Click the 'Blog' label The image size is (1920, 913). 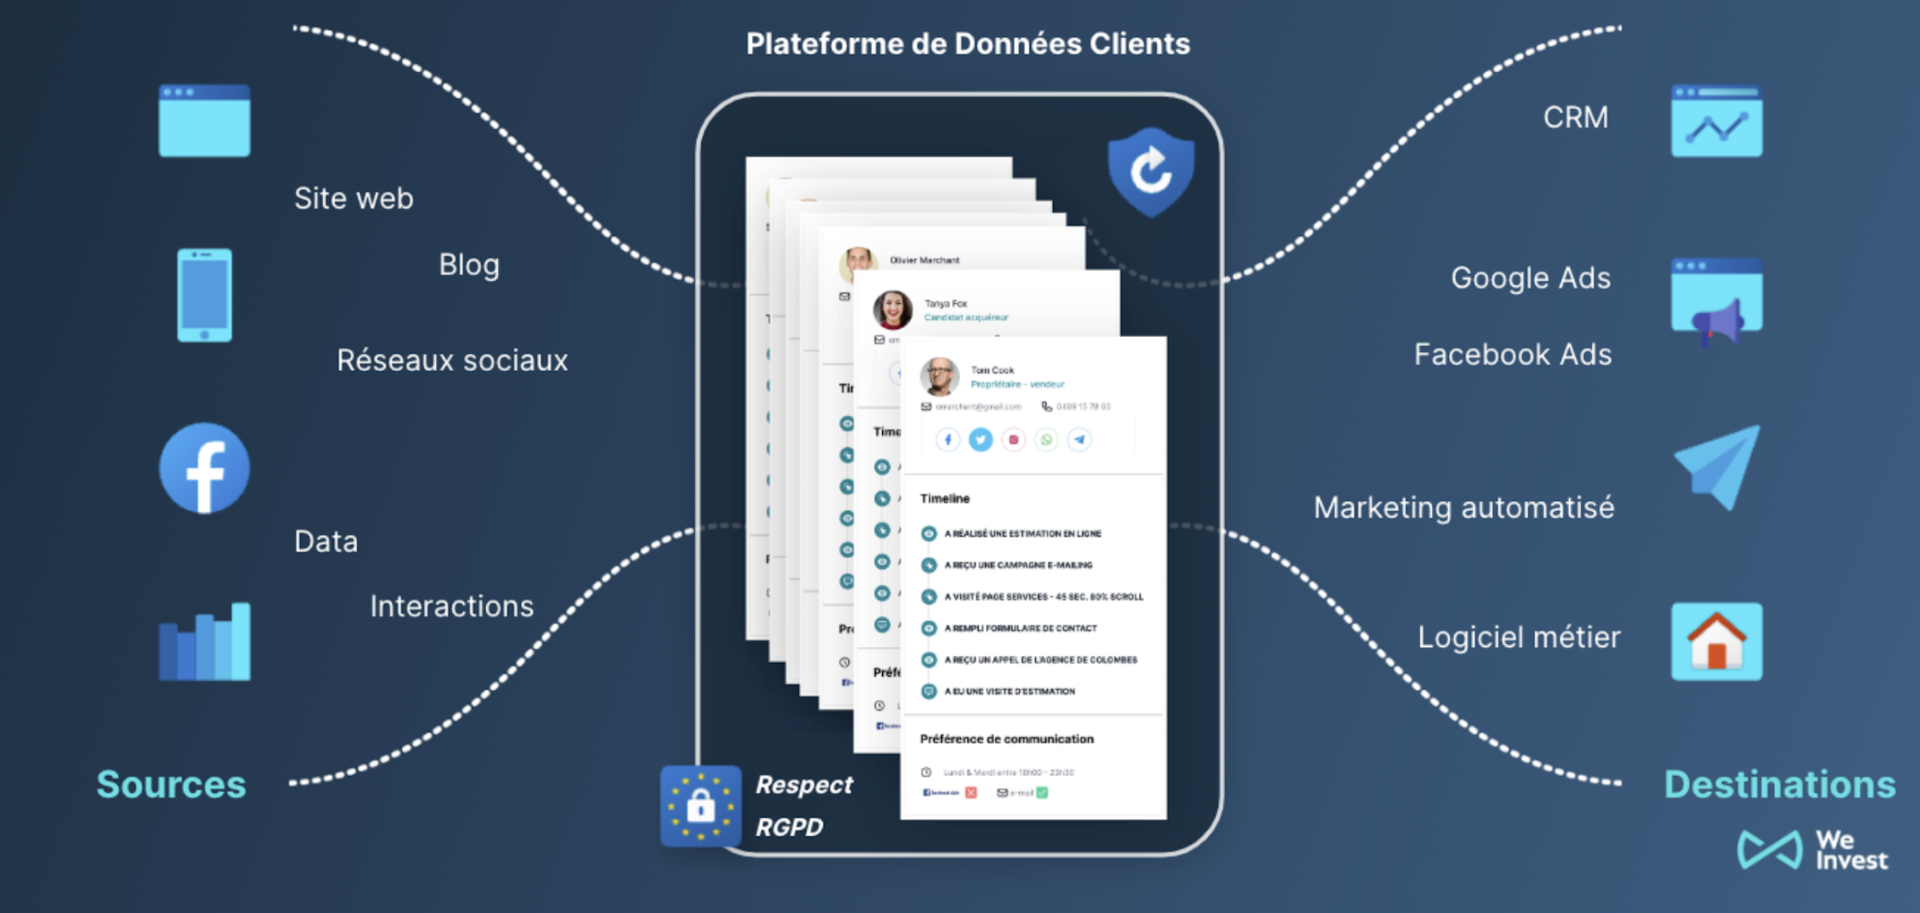(469, 265)
